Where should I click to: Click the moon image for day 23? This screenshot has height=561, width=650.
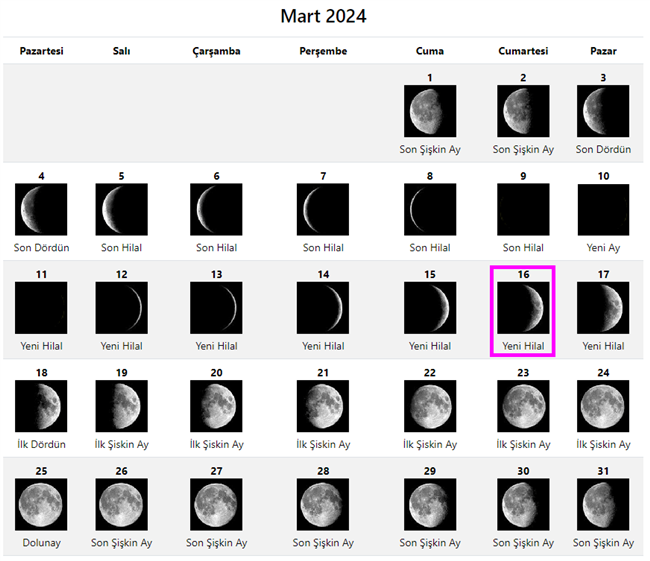523,406
